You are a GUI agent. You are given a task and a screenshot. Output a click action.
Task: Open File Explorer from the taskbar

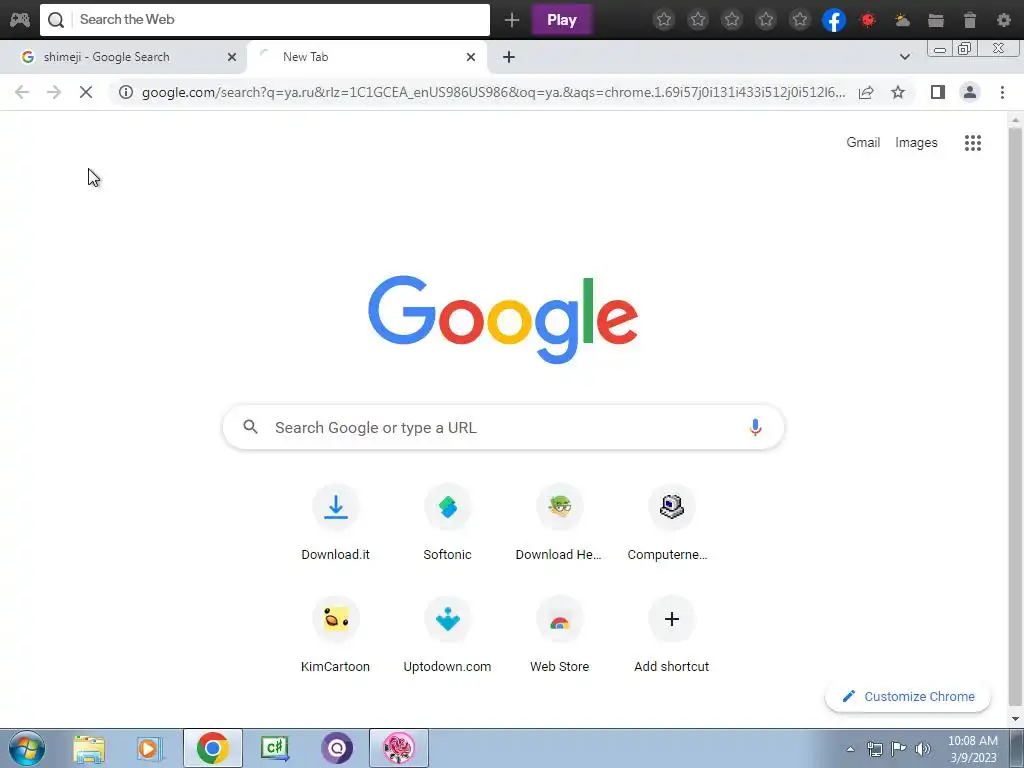point(89,749)
